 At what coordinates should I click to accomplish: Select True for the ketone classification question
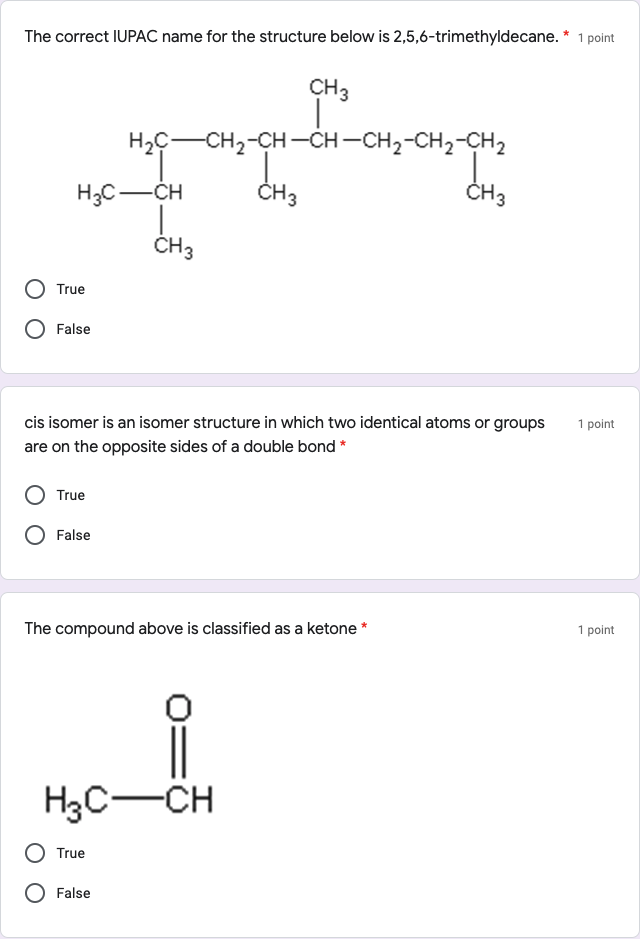pos(35,853)
